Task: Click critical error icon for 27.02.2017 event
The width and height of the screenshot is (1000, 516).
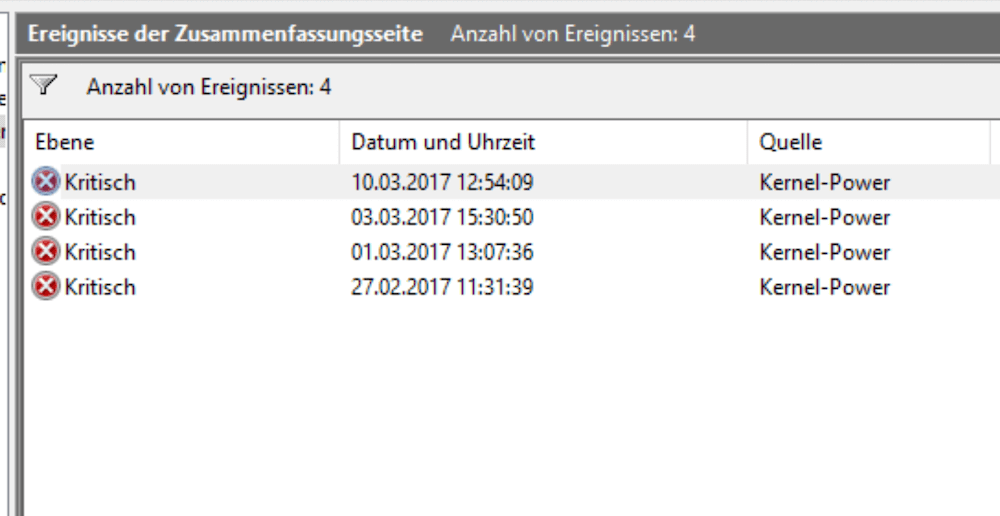Action: coord(45,286)
